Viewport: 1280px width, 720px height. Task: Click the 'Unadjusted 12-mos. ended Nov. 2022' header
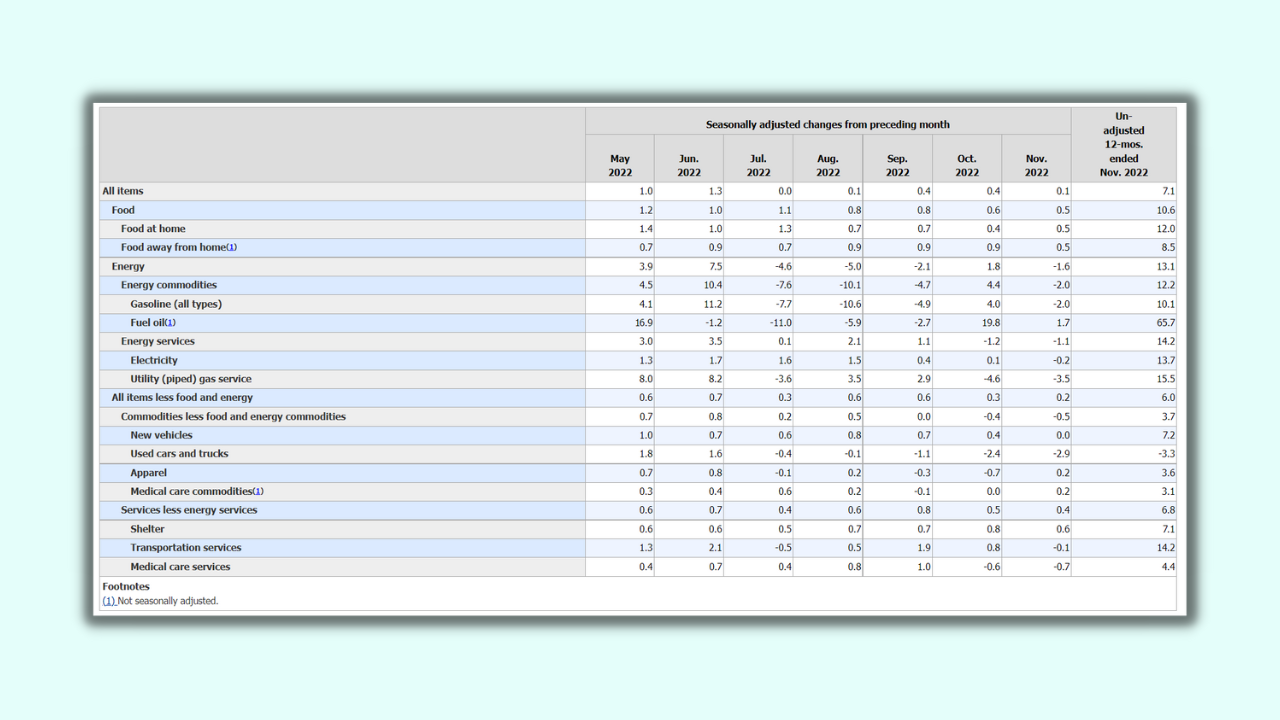[1123, 144]
